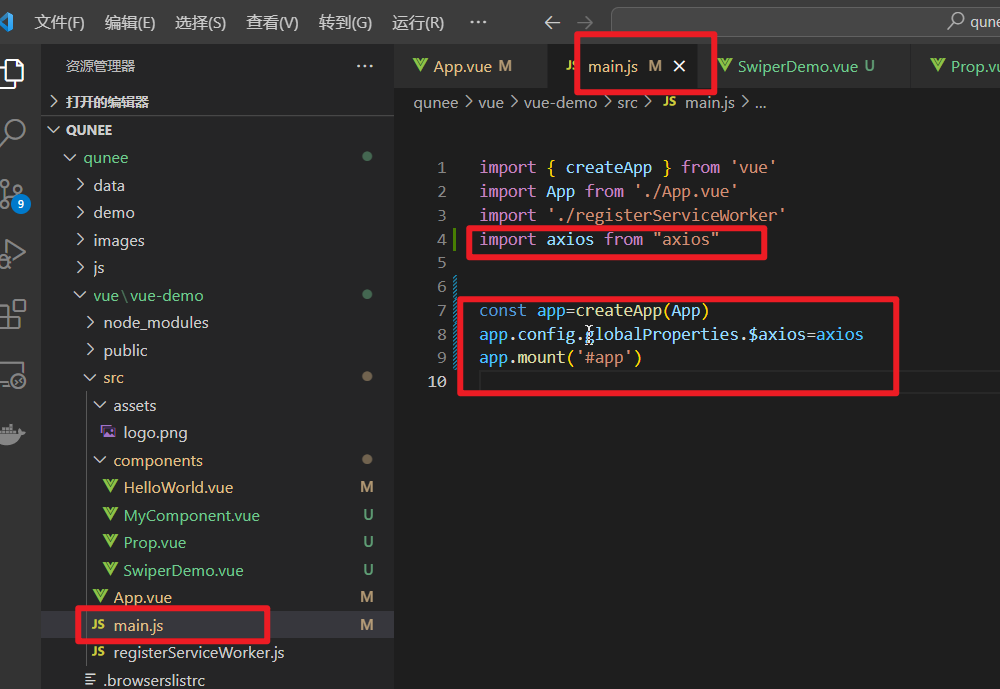This screenshot has width=1000, height=689.
Task: Navigate back with the left arrow
Action: click(x=552, y=22)
